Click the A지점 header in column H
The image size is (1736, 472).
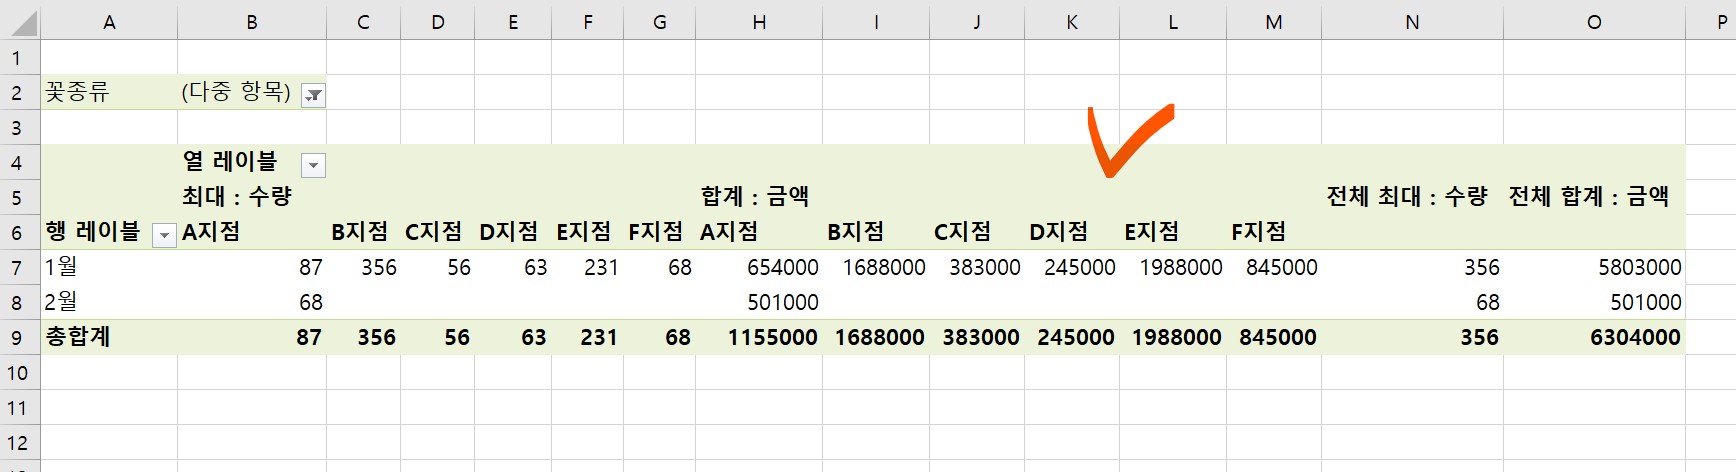tap(729, 232)
